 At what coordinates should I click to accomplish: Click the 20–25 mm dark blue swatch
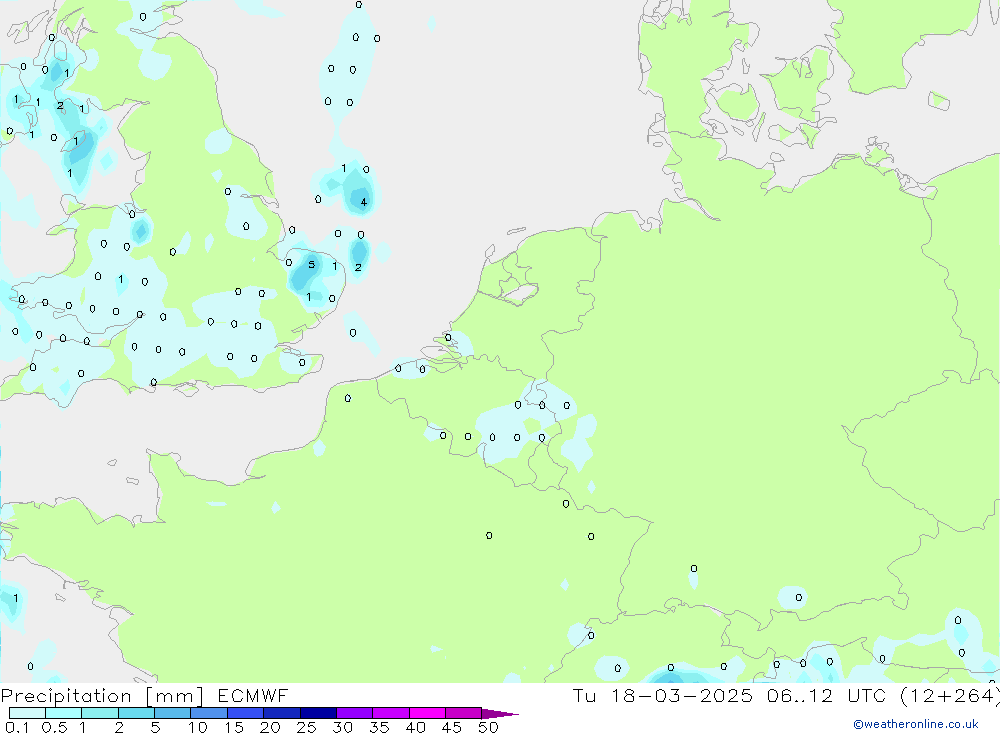282,713
